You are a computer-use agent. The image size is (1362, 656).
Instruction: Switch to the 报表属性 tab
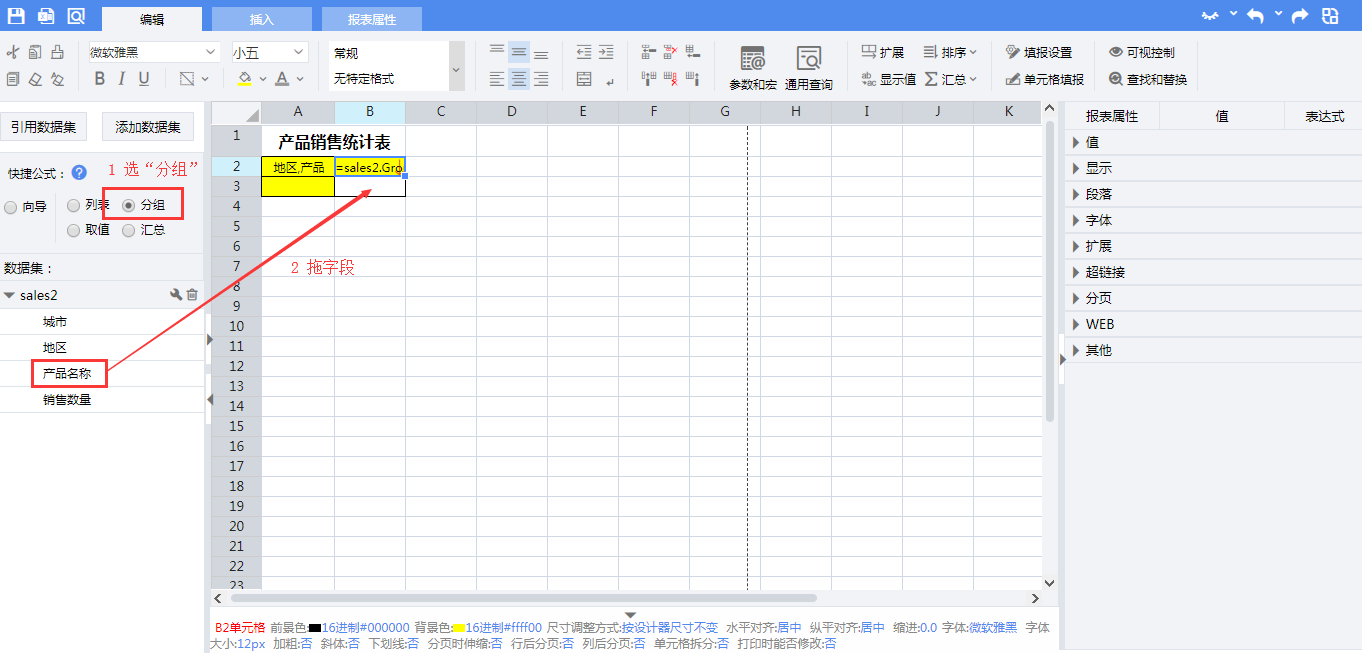point(371,19)
